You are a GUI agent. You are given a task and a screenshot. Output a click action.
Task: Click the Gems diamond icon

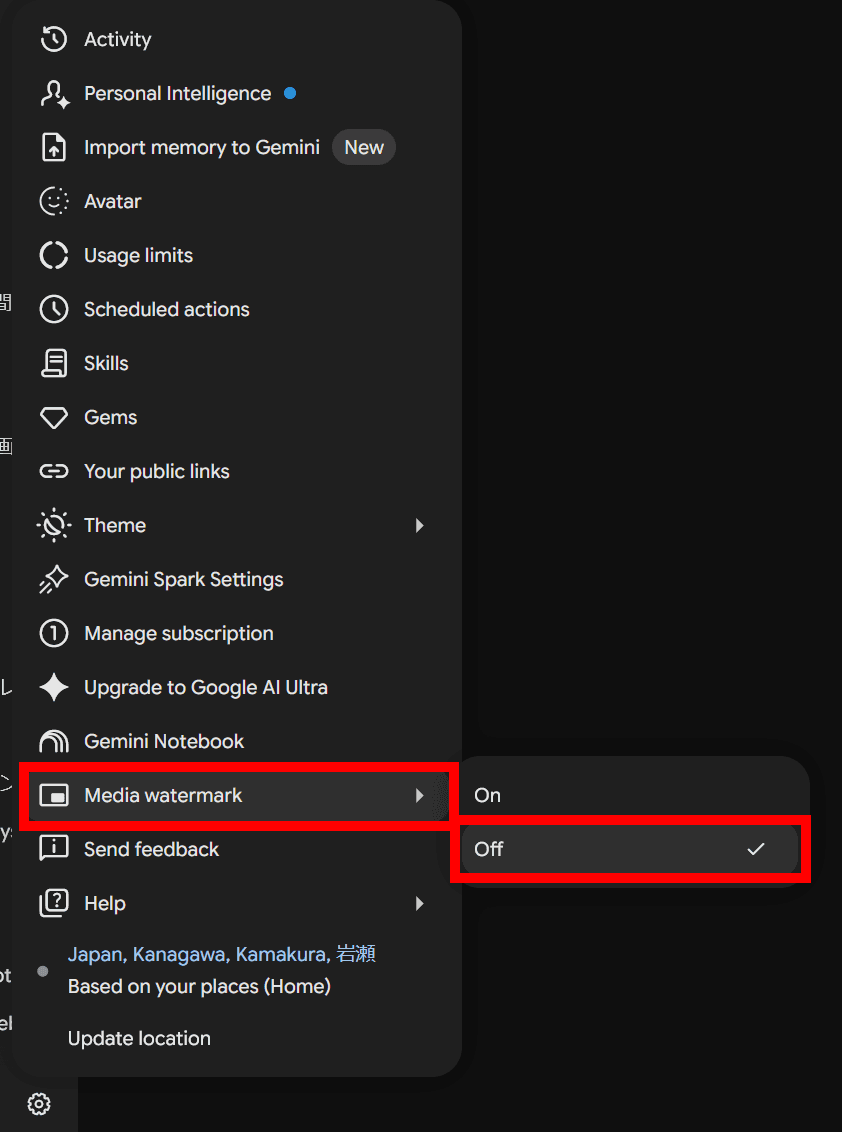pos(54,418)
